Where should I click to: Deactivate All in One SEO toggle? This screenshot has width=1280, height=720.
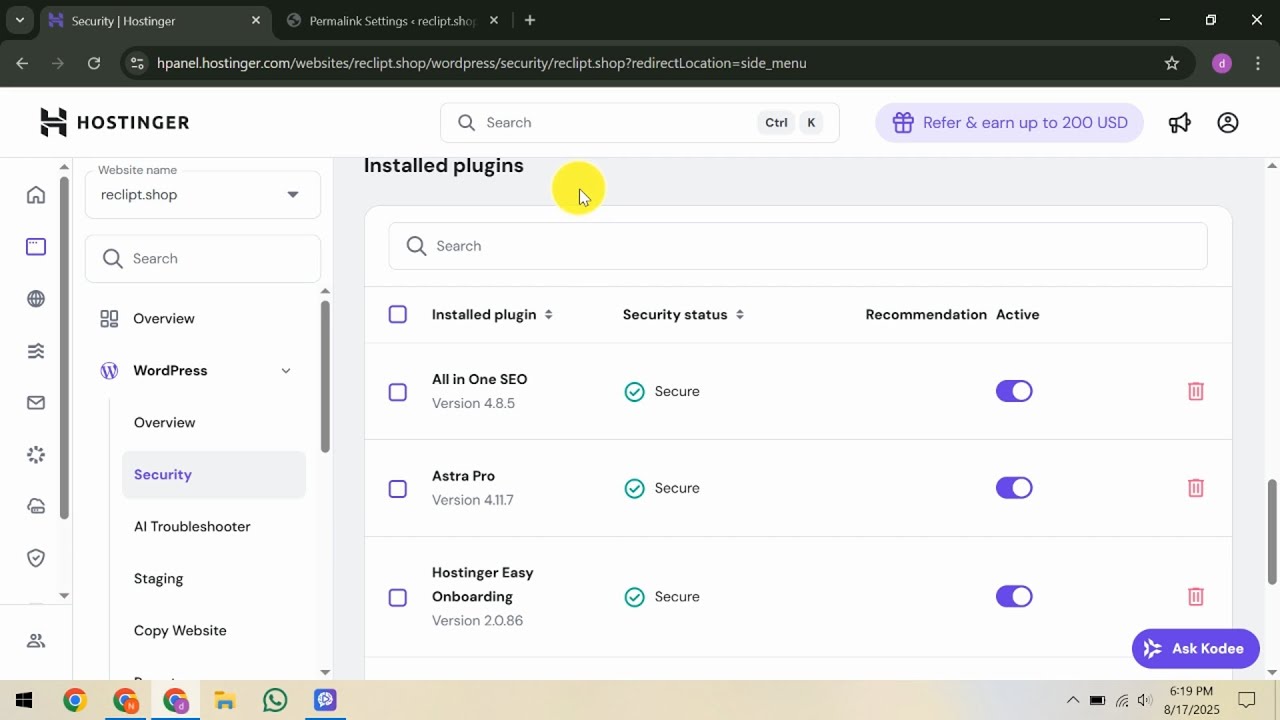1014,391
